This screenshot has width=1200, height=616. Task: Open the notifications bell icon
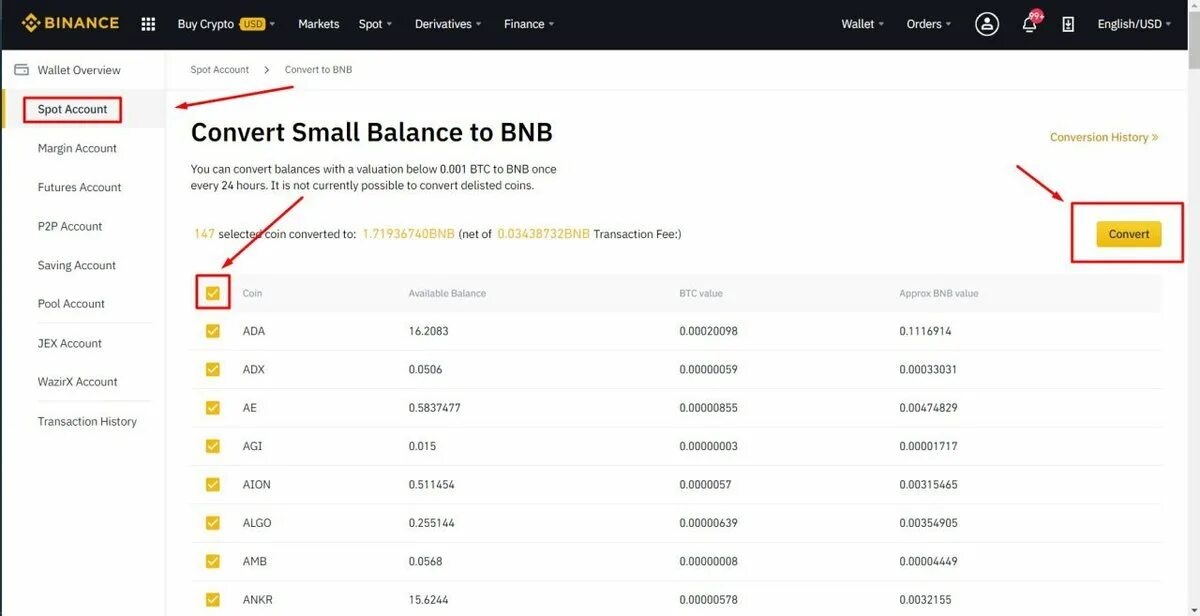click(x=1030, y=24)
